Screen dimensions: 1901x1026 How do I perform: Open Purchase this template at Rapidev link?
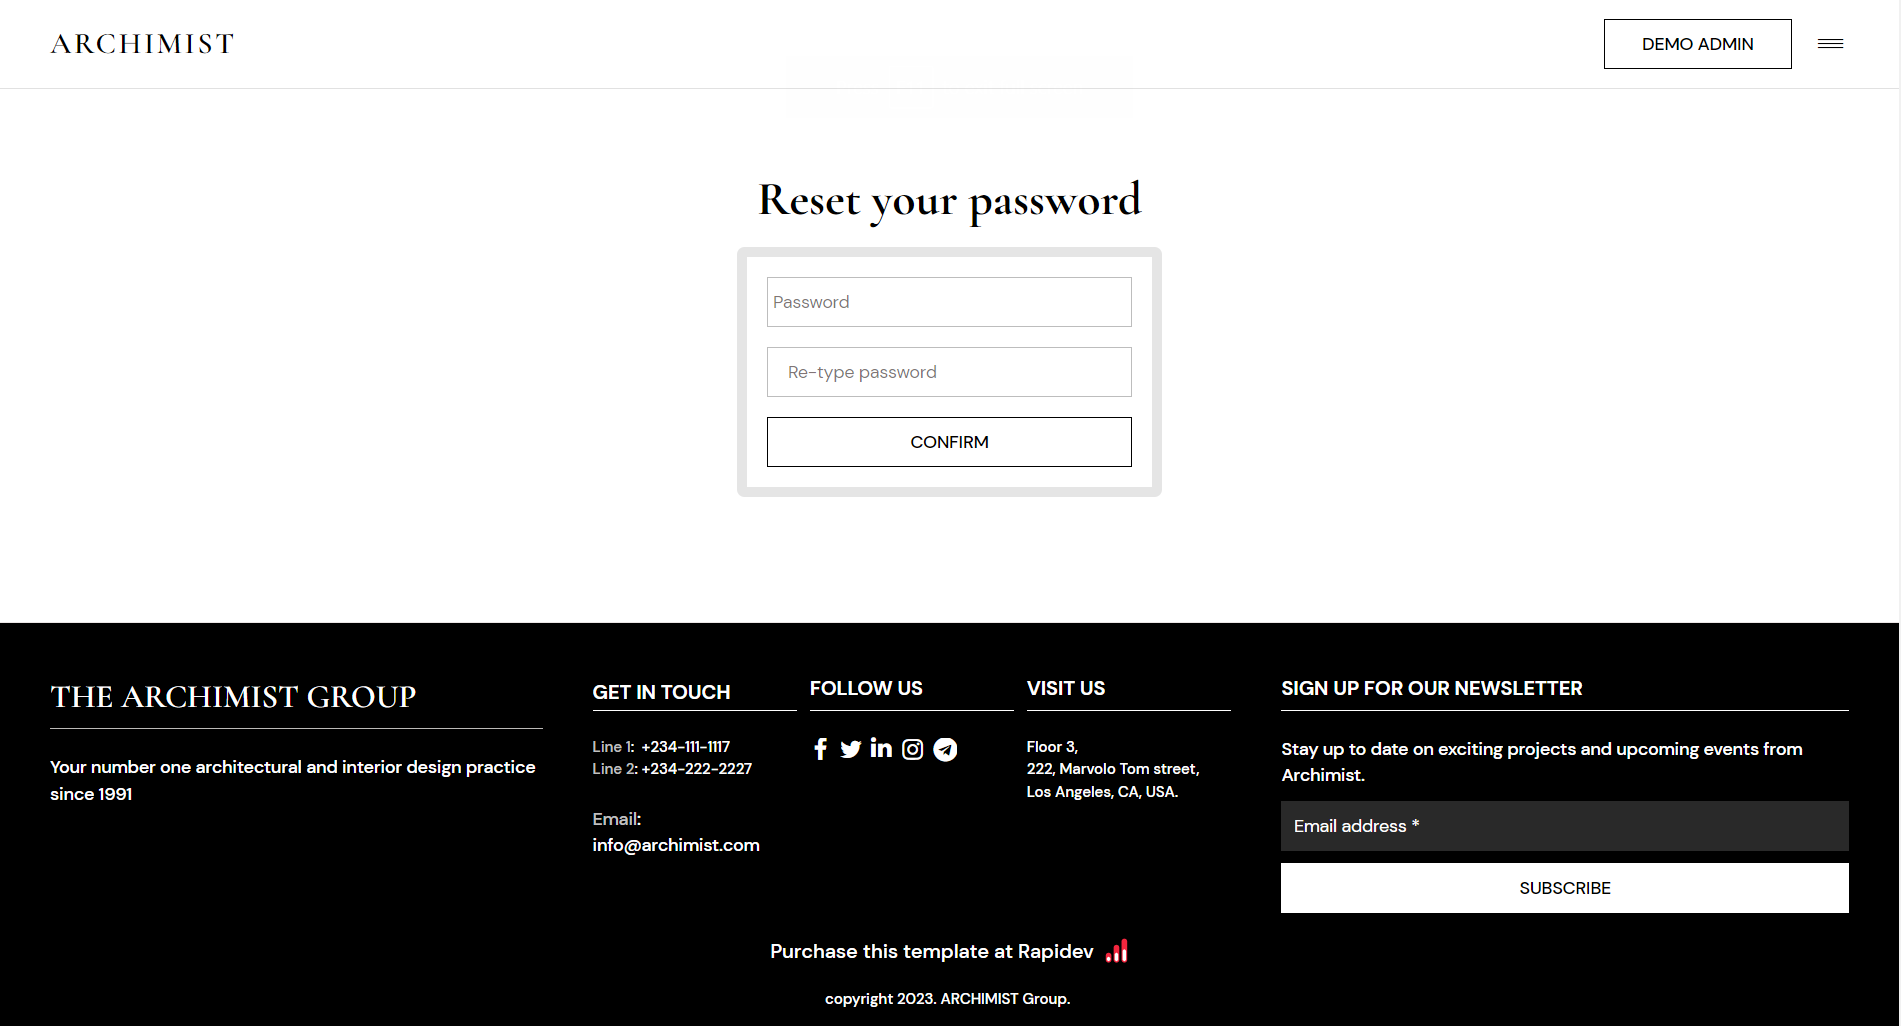(x=932, y=951)
